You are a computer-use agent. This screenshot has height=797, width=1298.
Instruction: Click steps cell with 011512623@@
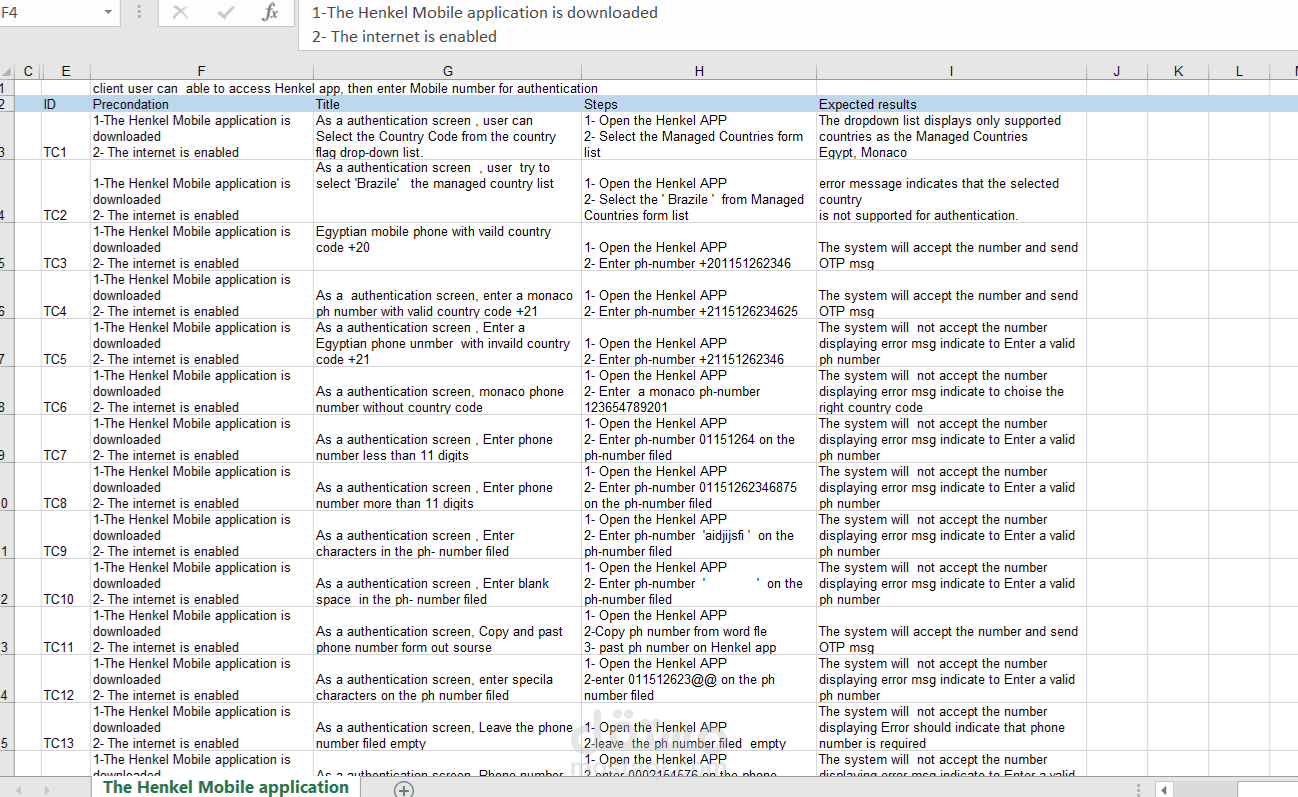[699, 679]
